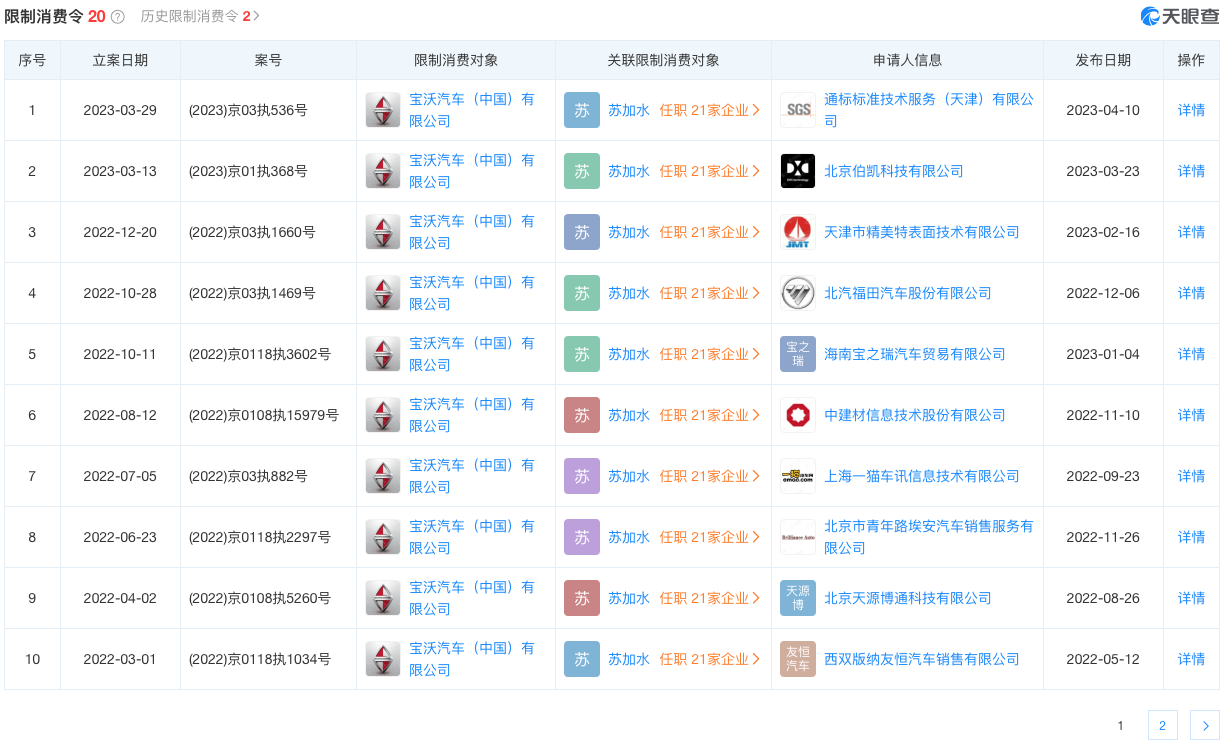1227x746 pixels.
Task: Open 上海一猫车讯信息技术有限公司 link
Action: pyautogui.click(x=922, y=476)
